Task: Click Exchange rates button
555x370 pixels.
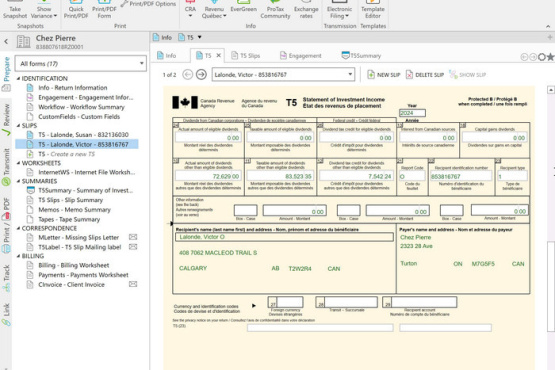Action: click(306, 10)
